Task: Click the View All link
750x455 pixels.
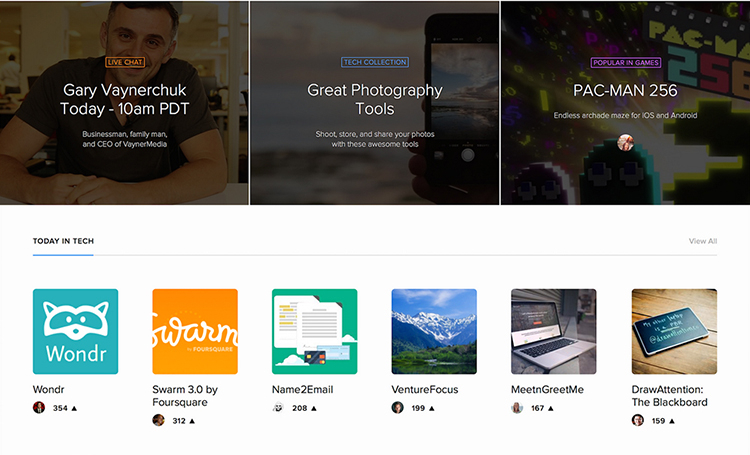Action: coord(703,242)
